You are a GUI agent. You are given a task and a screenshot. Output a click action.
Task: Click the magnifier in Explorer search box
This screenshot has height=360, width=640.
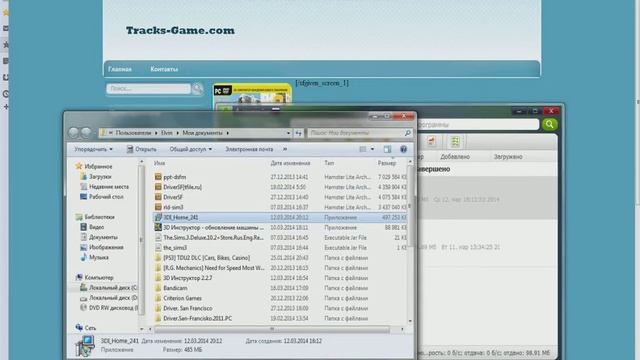(x=407, y=133)
